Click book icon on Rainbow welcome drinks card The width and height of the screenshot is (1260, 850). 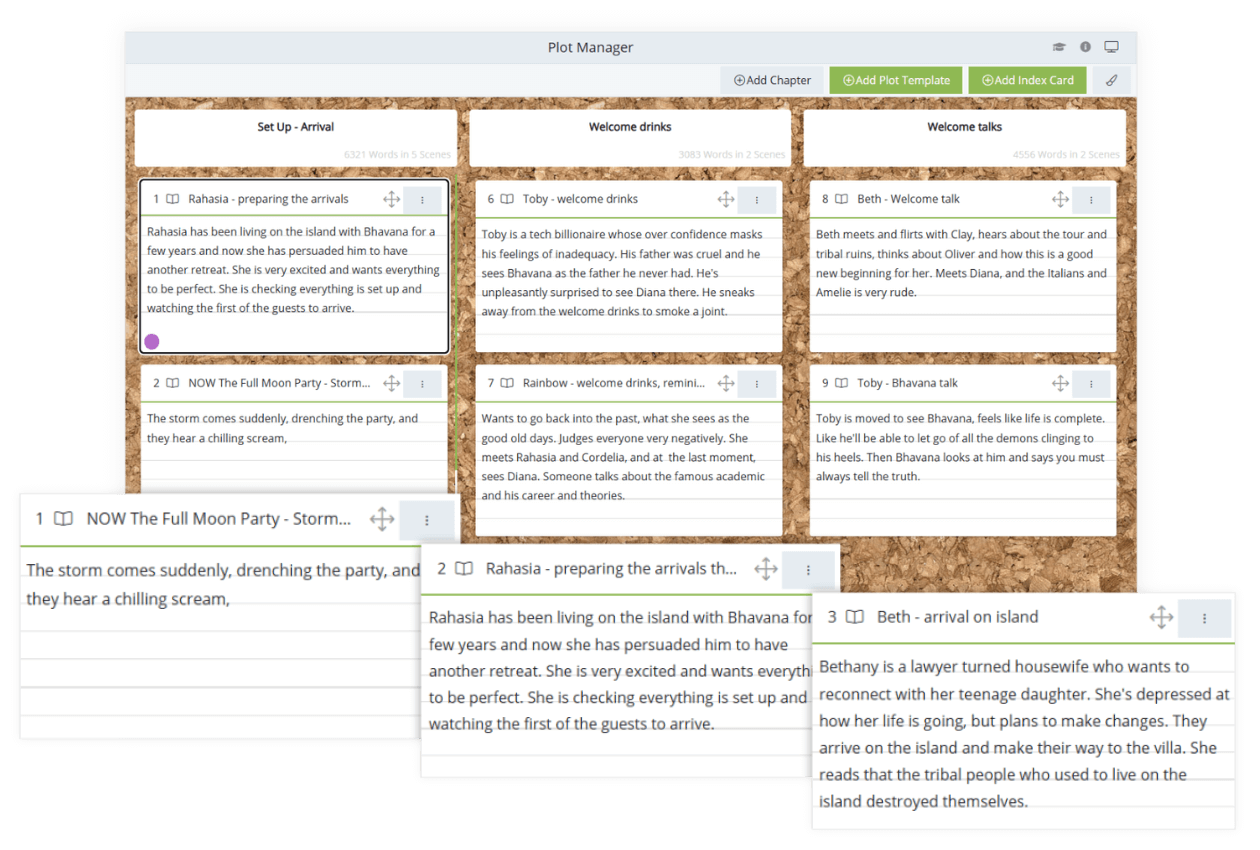[508, 383]
